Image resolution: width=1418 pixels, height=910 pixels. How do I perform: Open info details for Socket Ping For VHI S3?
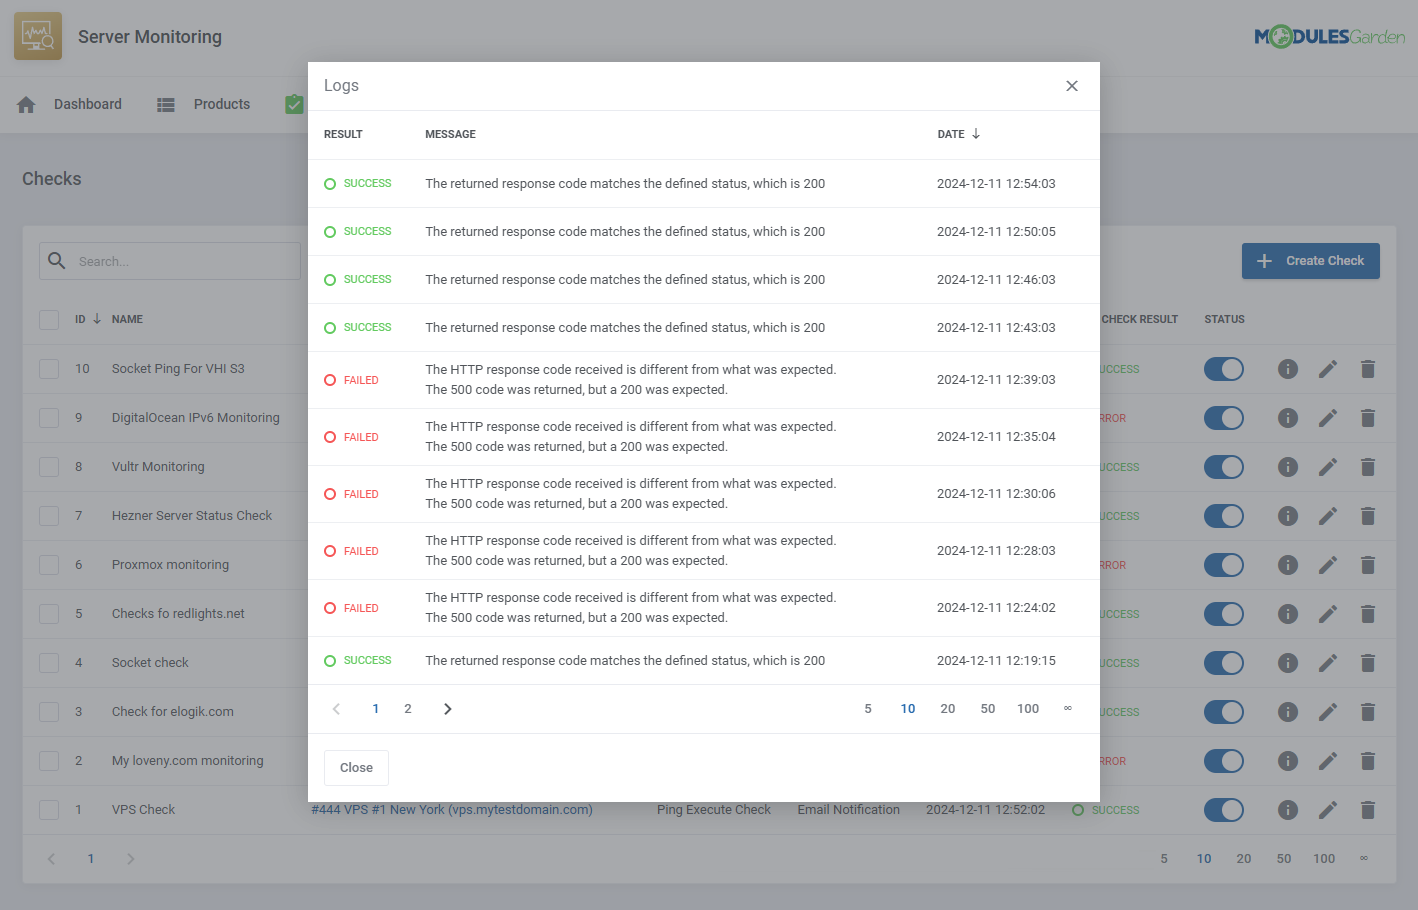click(x=1287, y=369)
